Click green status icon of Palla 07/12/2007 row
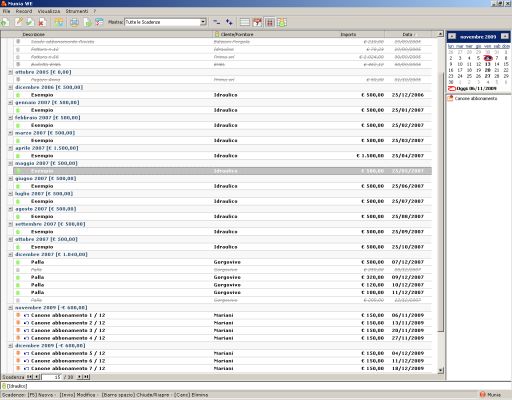The height and width of the screenshot is (400, 512). 18,262
